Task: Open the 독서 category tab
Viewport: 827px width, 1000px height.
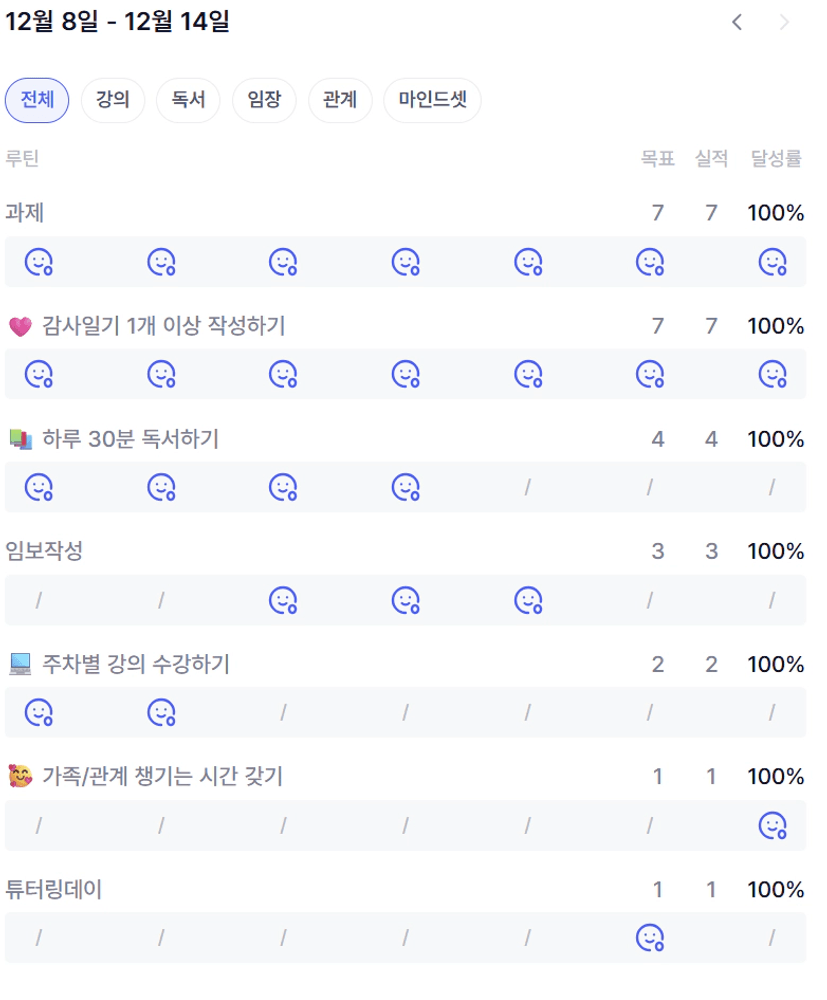Action: (188, 100)
